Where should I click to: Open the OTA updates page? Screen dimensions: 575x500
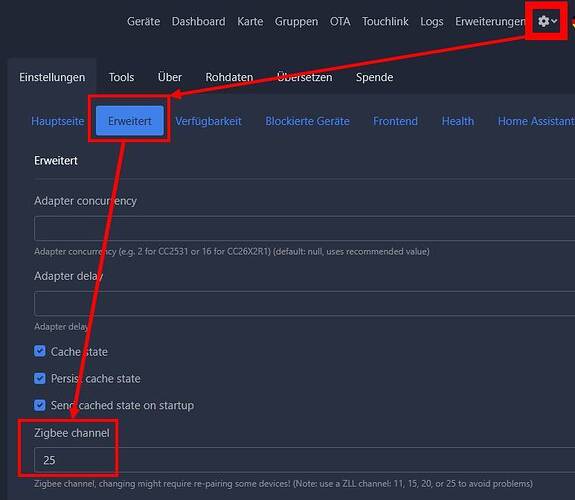click(340, 22)
